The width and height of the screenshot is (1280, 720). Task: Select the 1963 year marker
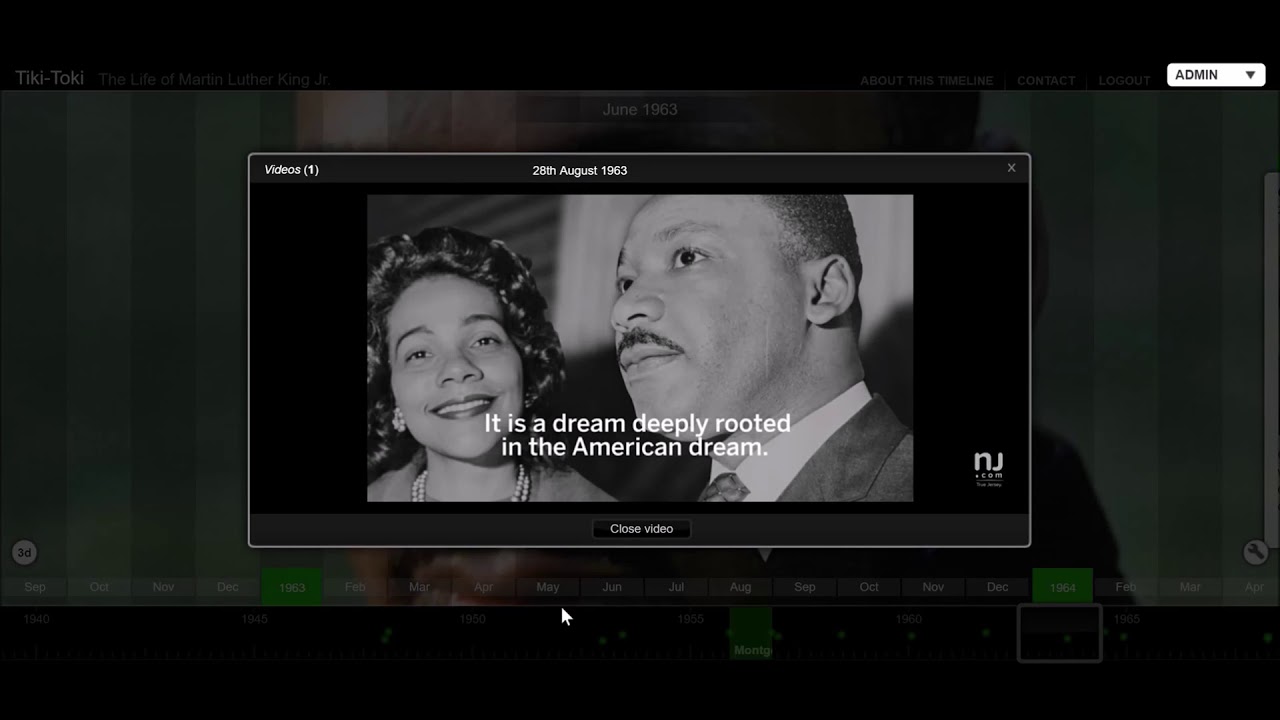[x=292, y=587]
